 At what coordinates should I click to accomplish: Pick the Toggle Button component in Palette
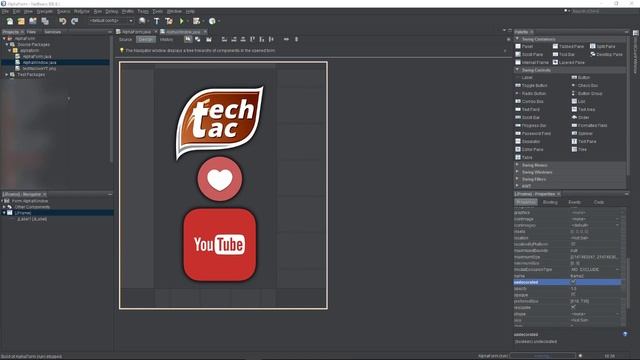coord(531,86)
